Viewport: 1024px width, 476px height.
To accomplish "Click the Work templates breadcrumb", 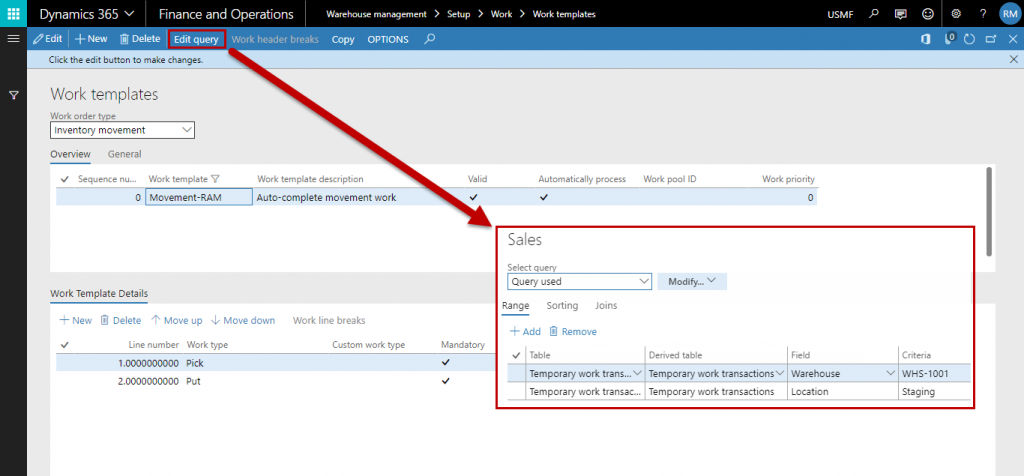I will (x=564, y=14).
